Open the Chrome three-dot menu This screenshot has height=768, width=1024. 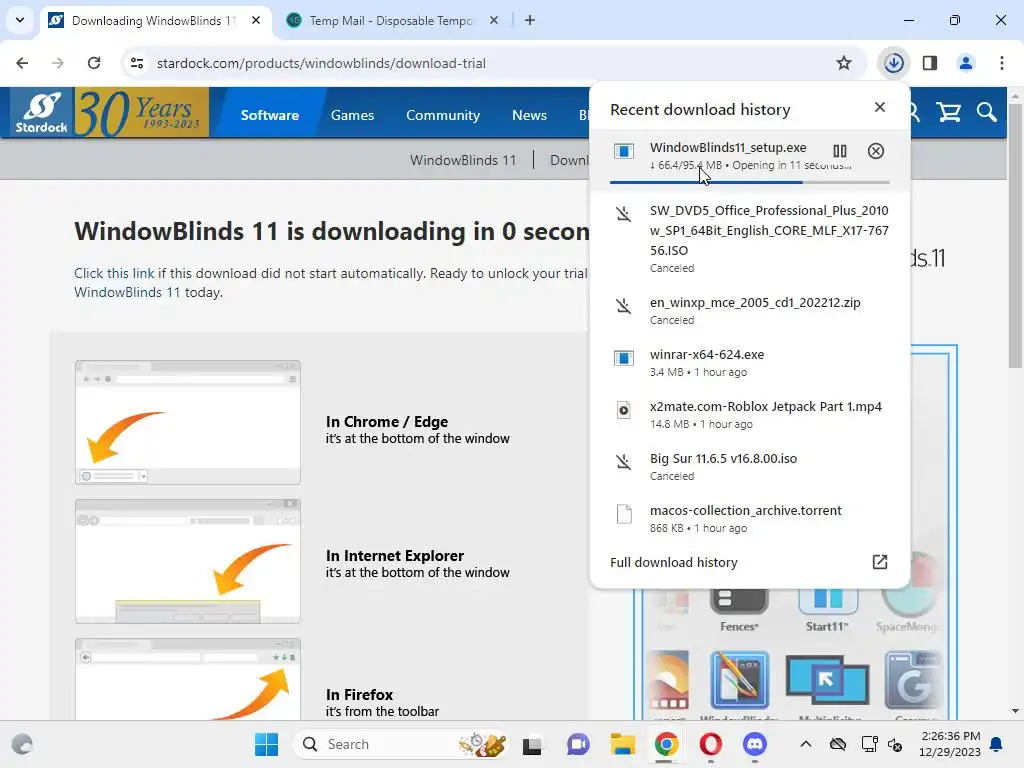pos(1002,63)
